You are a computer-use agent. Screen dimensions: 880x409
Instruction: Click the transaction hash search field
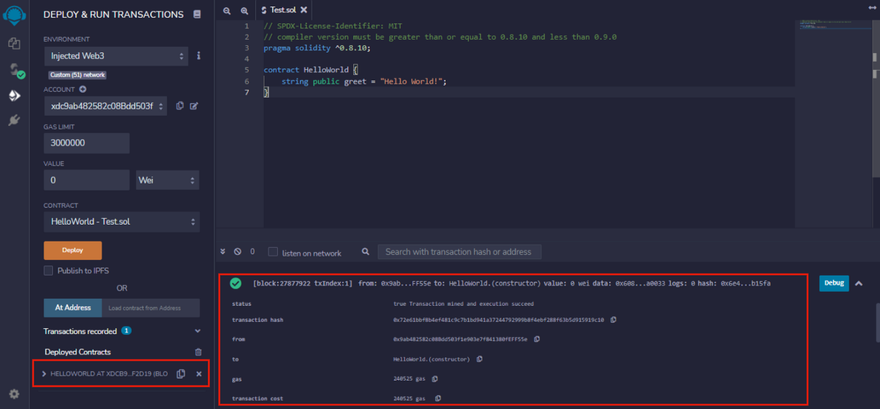click(459, 252)
